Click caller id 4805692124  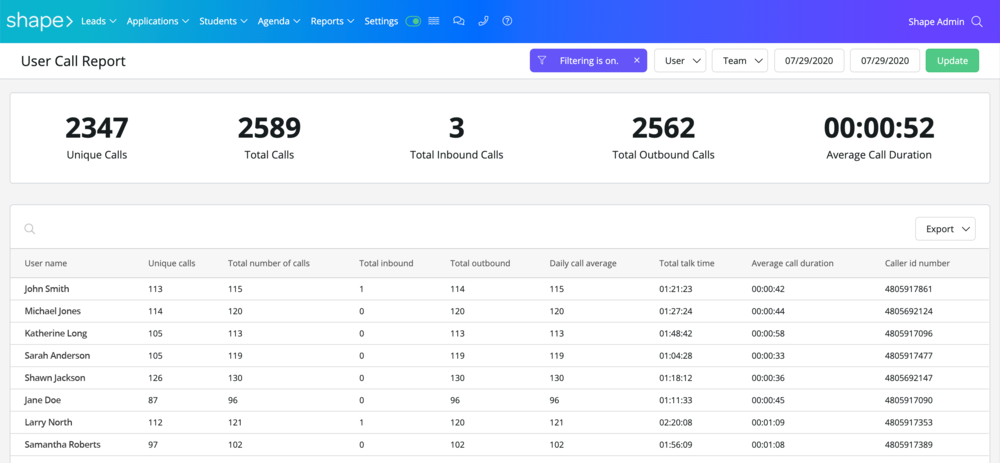pos(909,311)
